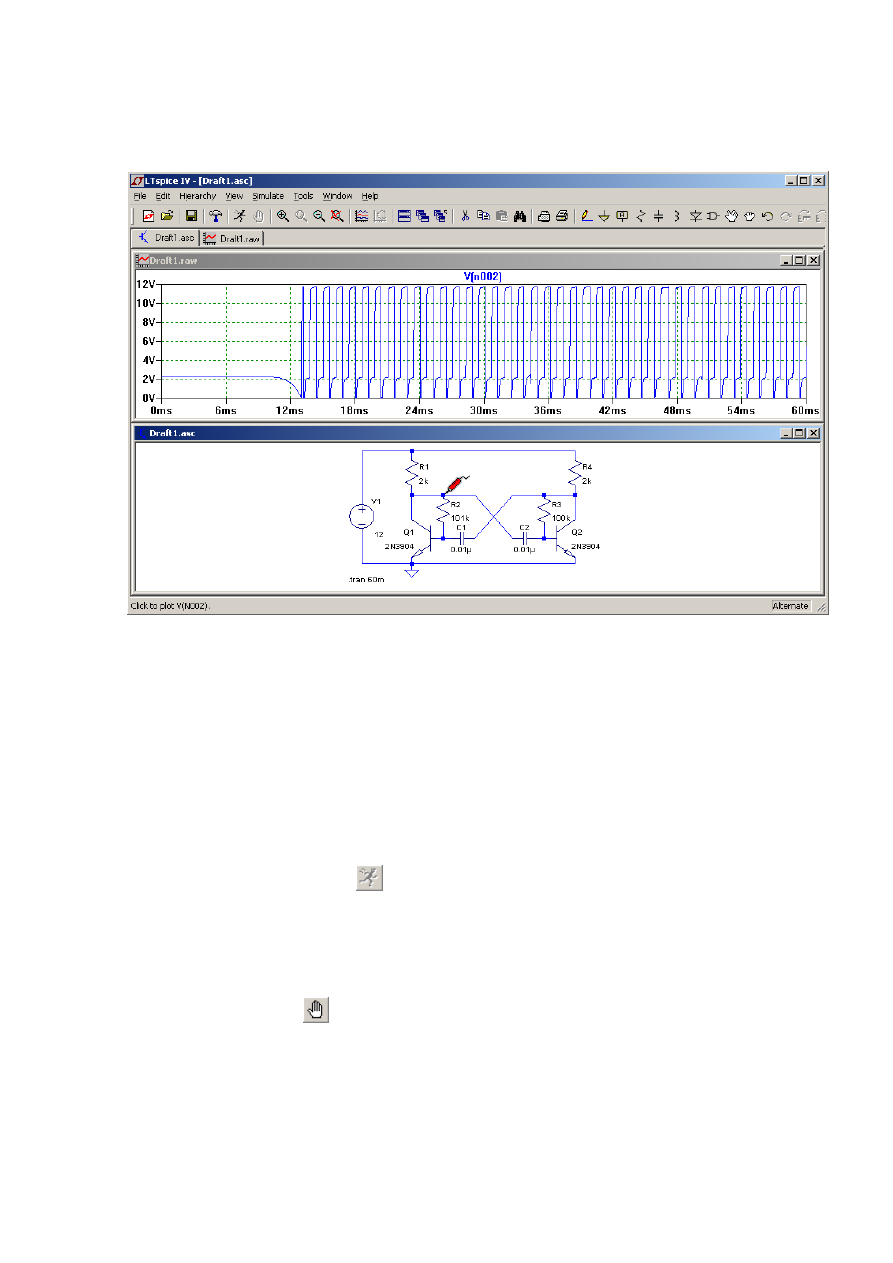
Task: Click the 60ms time axis label
Action: [x=806, y=411]
